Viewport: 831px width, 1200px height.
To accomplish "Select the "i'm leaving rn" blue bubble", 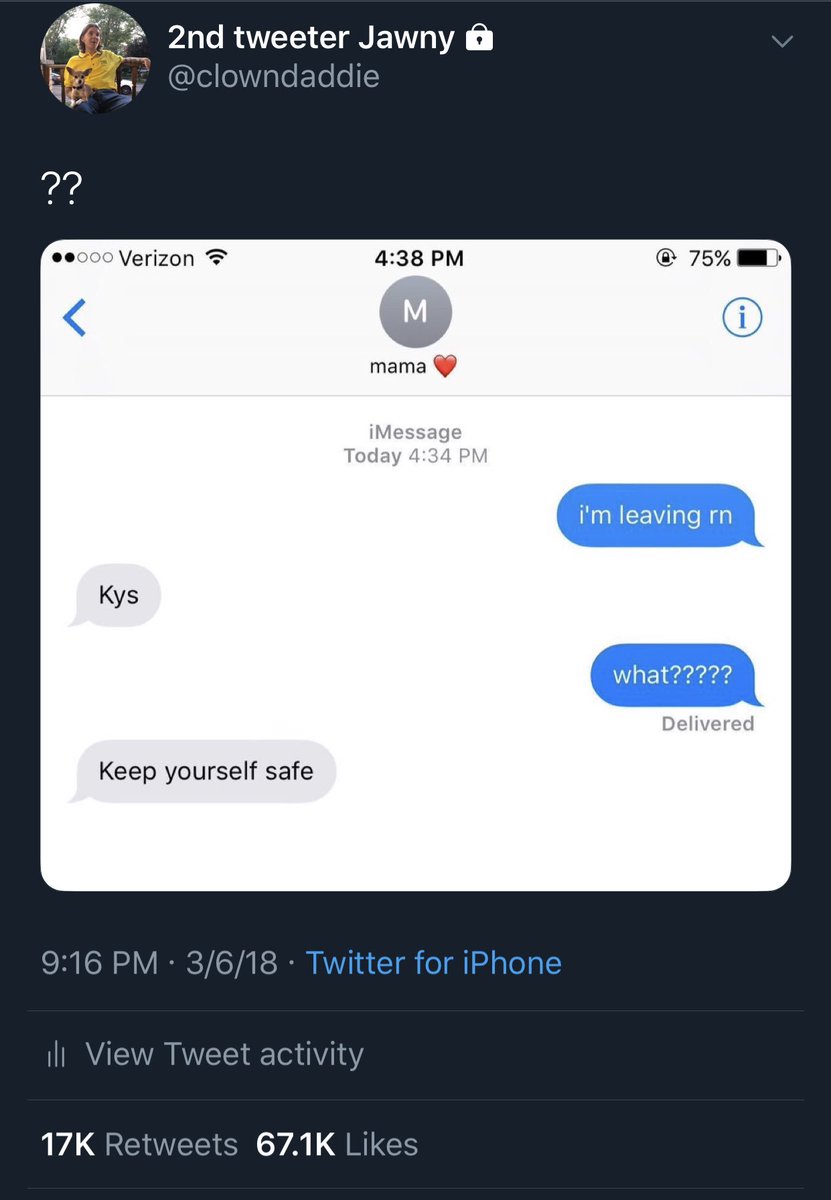I will (659, 516).
